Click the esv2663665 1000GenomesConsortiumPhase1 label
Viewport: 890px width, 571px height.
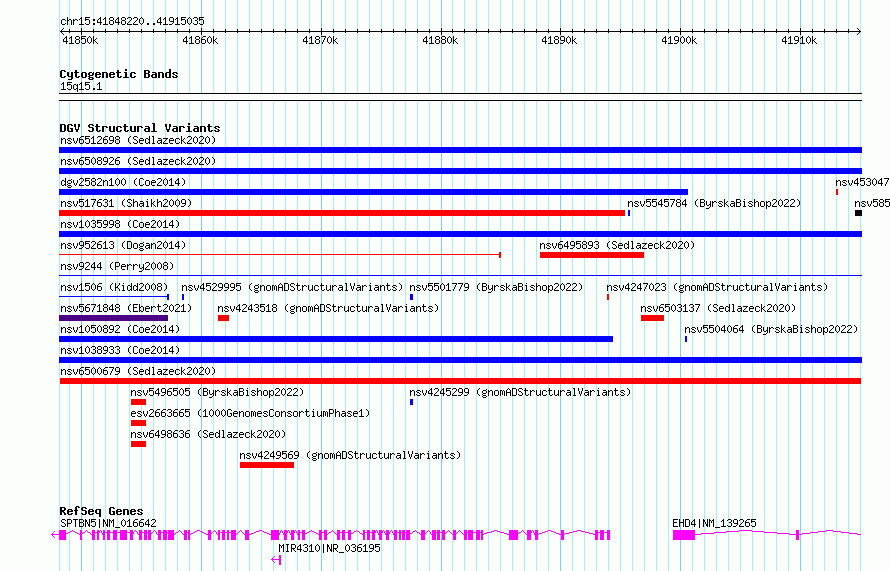pyautogui.click(x=250, y=413)
